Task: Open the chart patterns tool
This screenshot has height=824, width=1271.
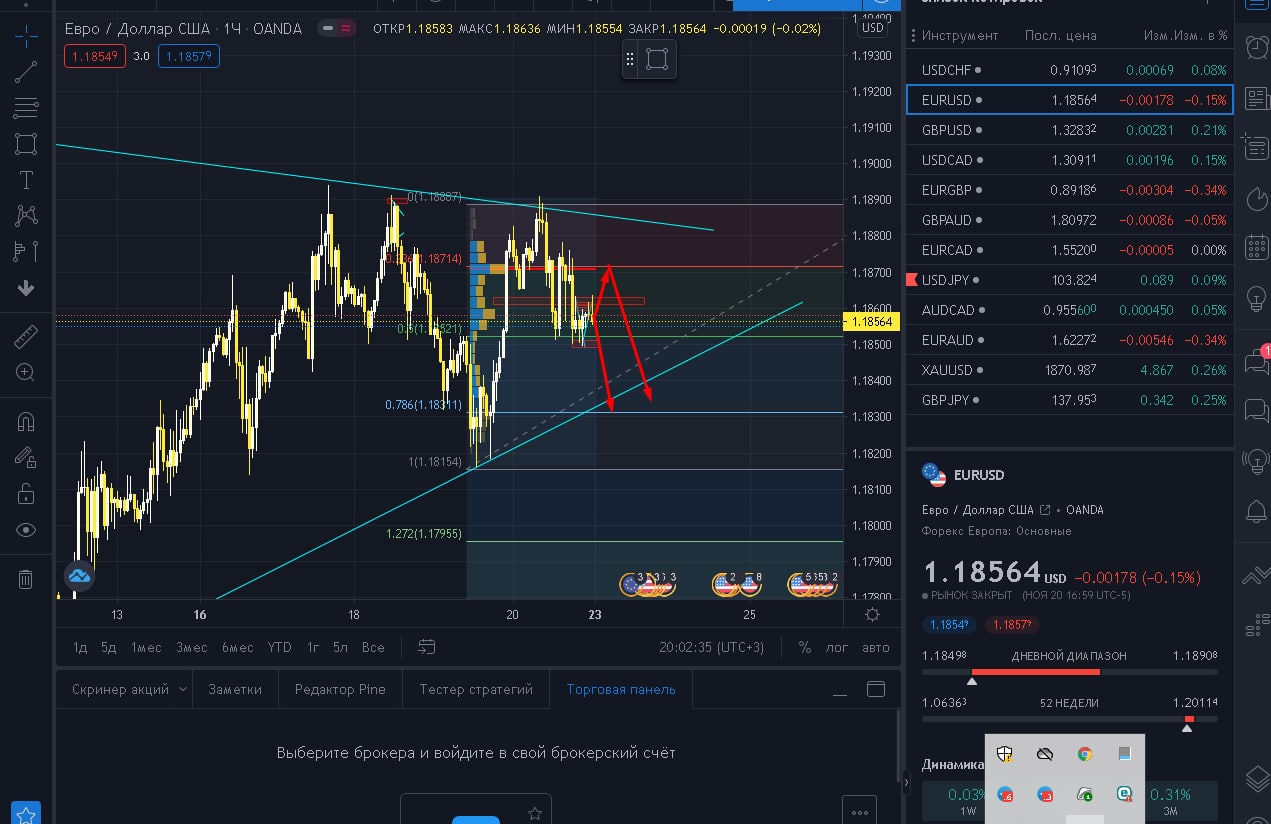Action: pos(26,215)
